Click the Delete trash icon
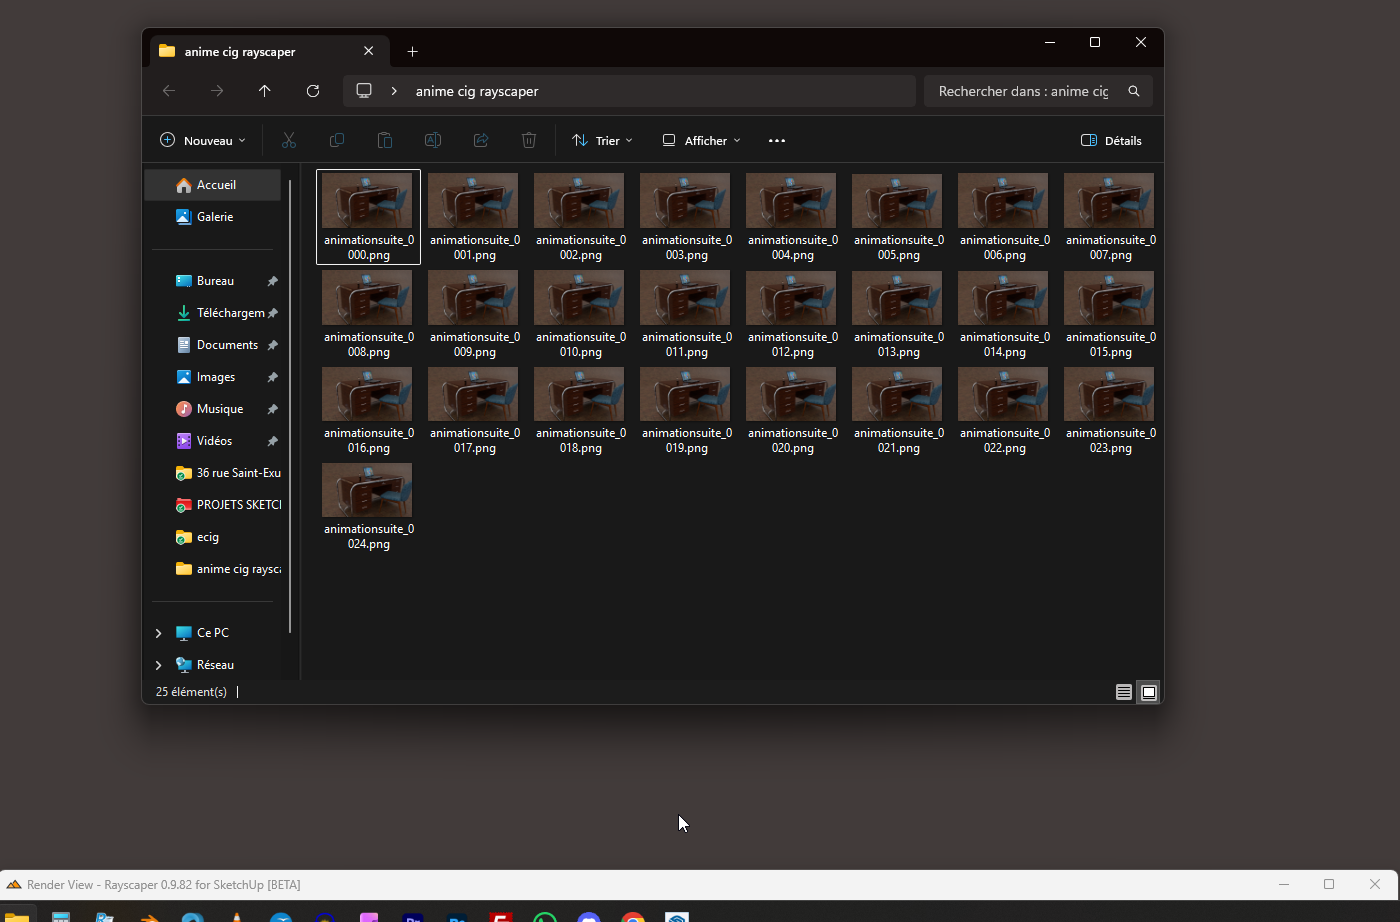 [529, 141]
